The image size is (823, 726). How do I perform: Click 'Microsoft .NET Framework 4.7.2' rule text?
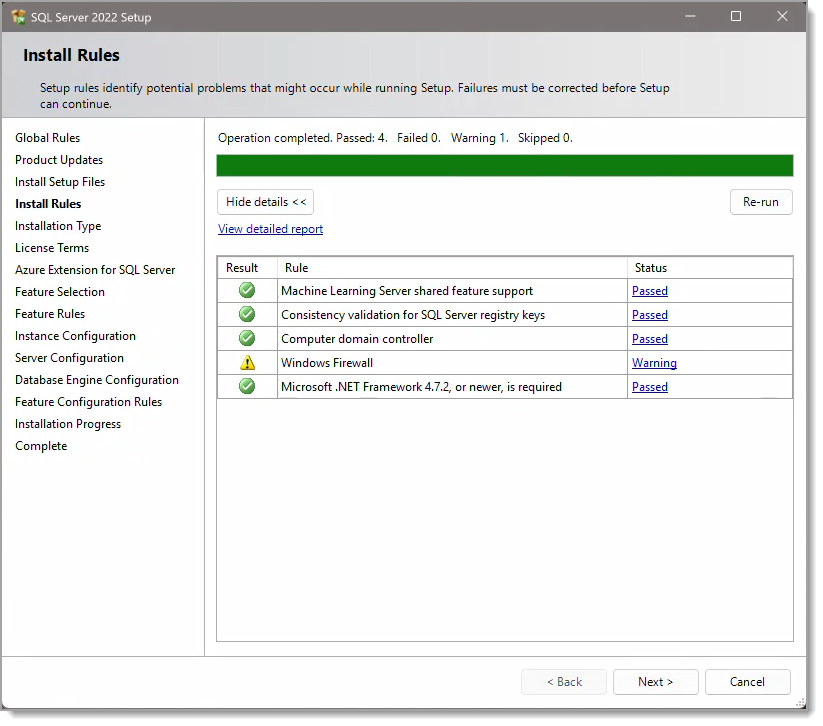click(x=421, y=387)
